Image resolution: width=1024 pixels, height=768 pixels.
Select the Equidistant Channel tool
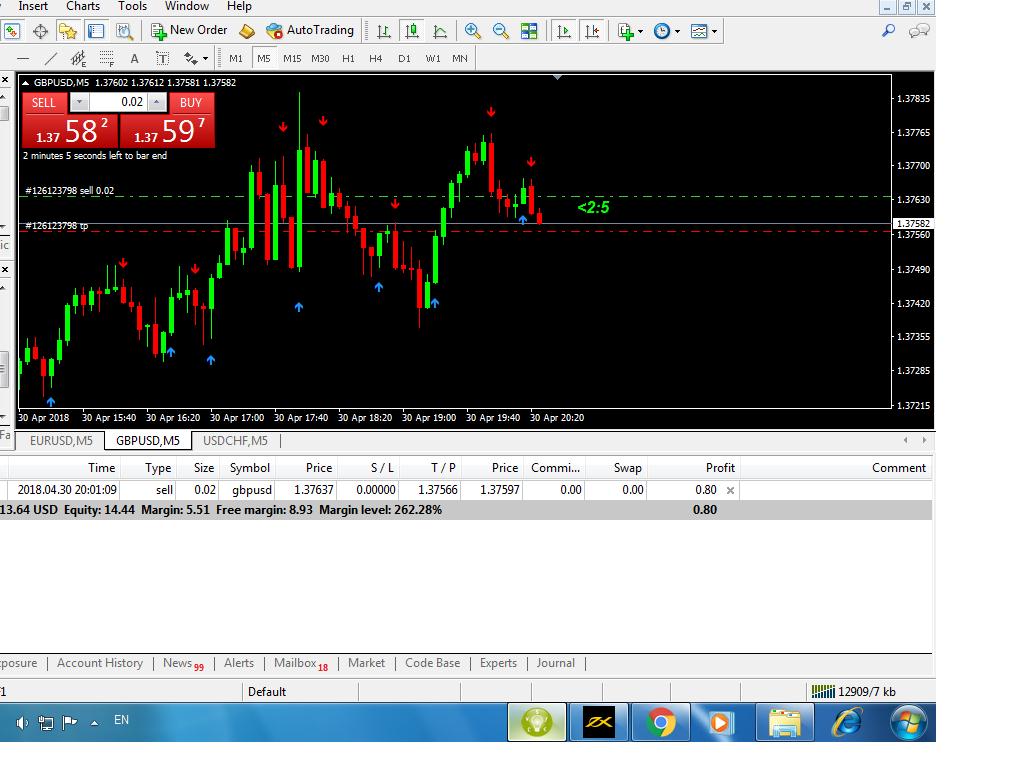[x=78, y=59]
